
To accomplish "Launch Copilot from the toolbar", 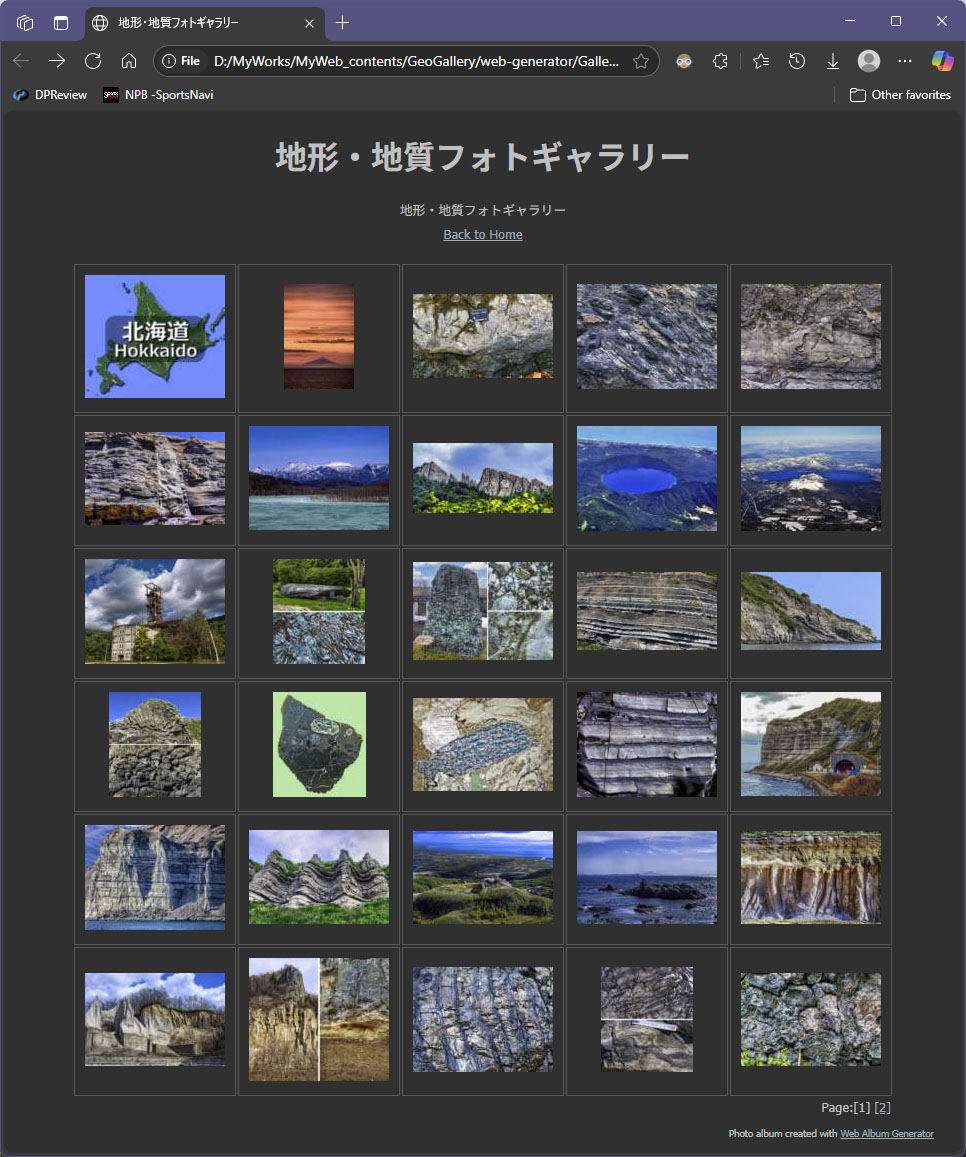I will (x=942, y=61).
